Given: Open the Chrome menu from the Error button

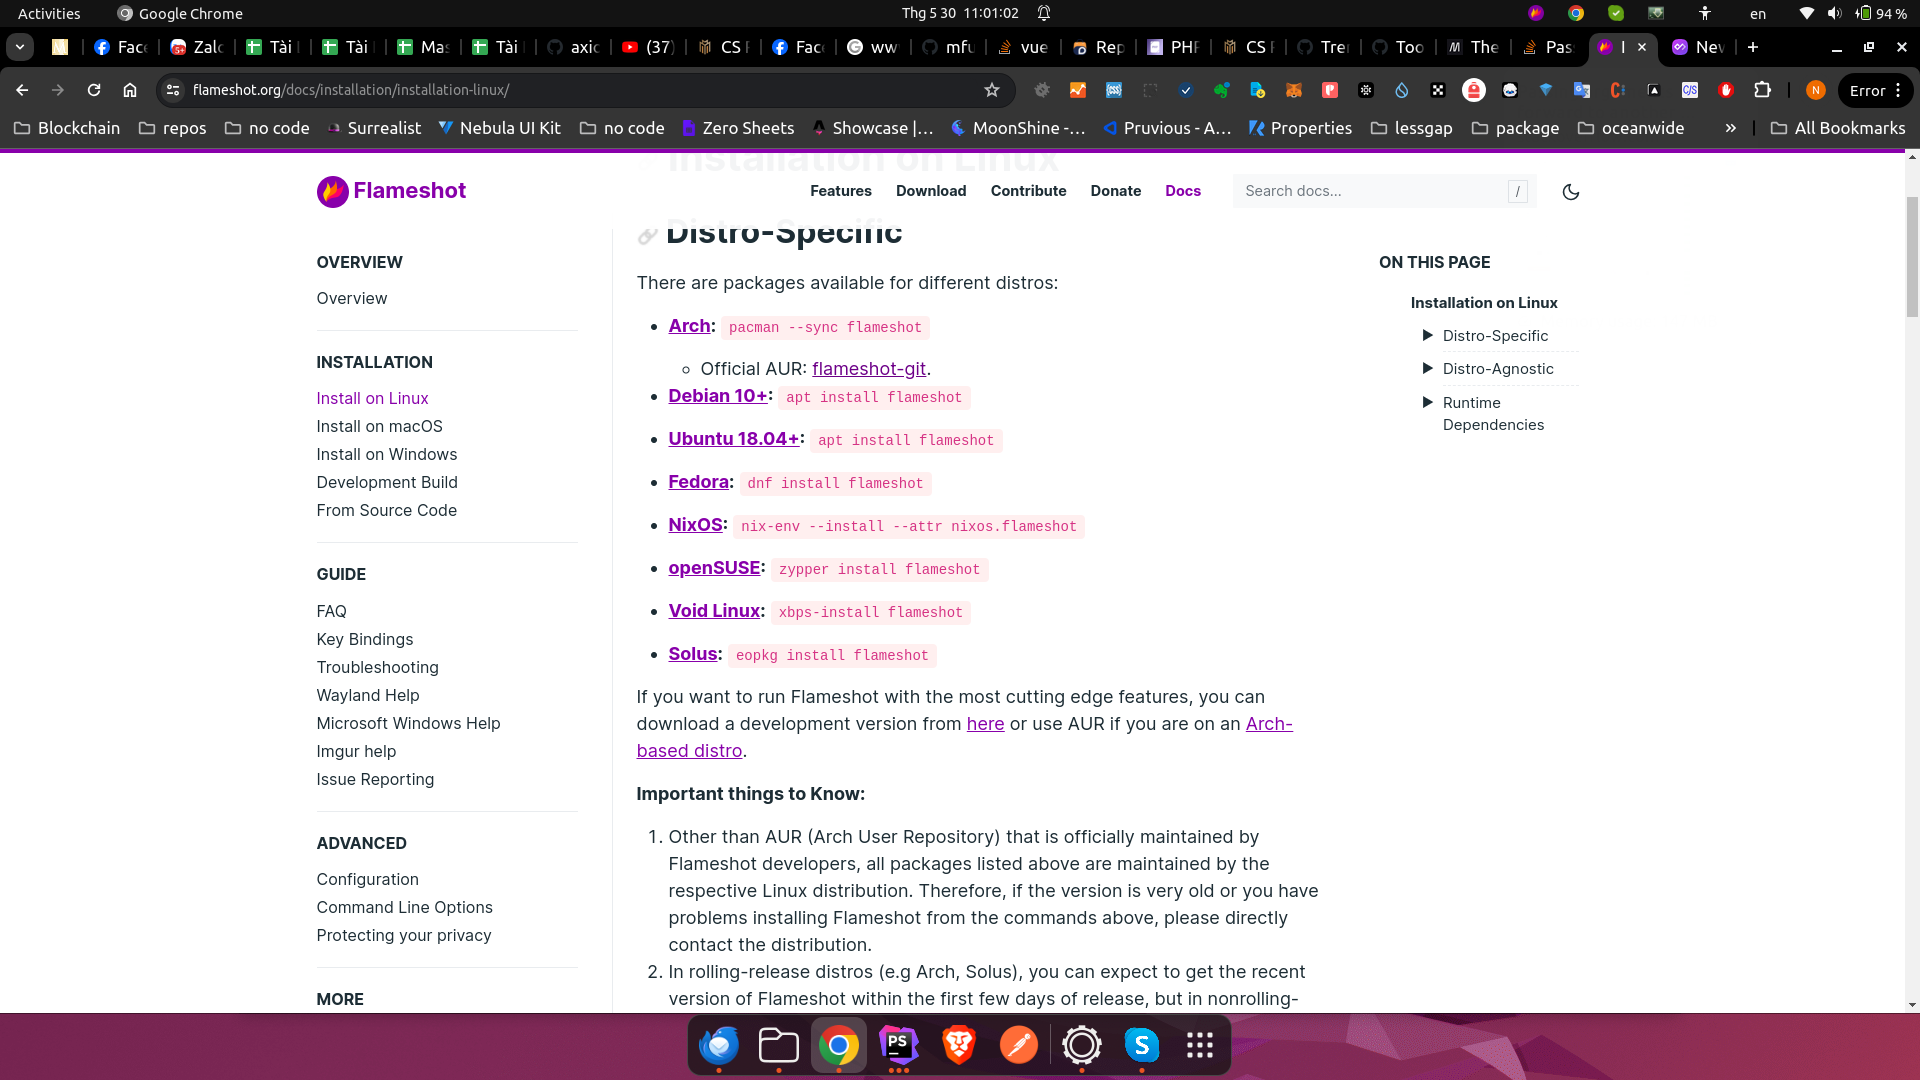Looking at the screenshot, I should click(x=1876, y=90).
